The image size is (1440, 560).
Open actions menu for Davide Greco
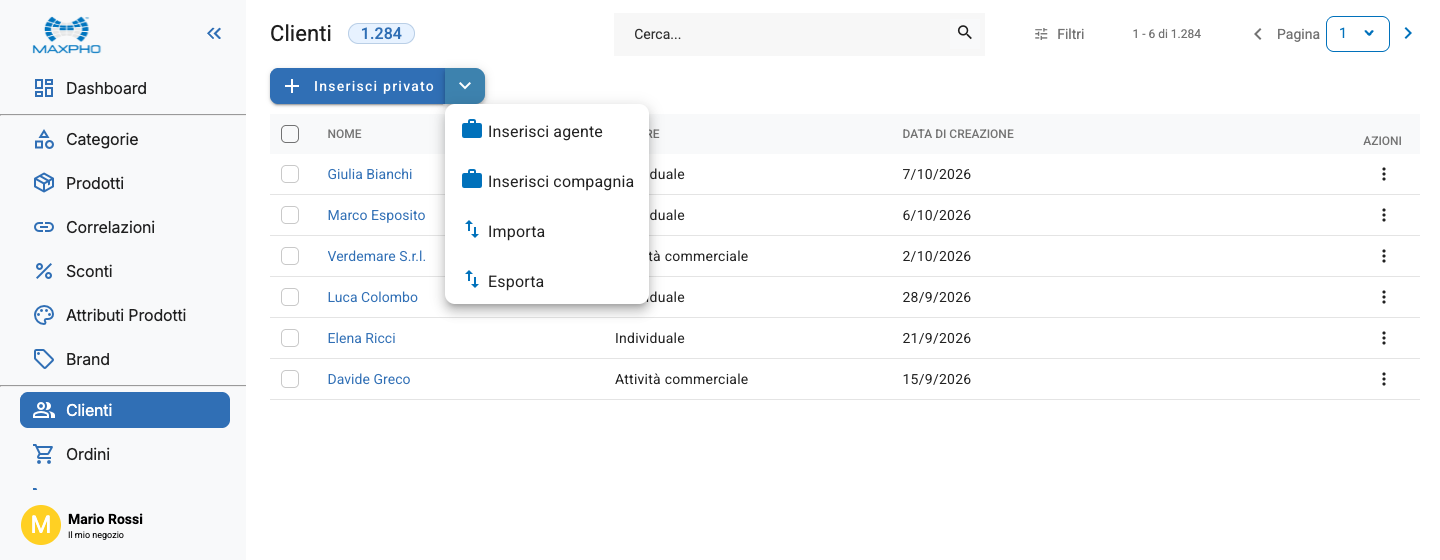click(1384, 379)
